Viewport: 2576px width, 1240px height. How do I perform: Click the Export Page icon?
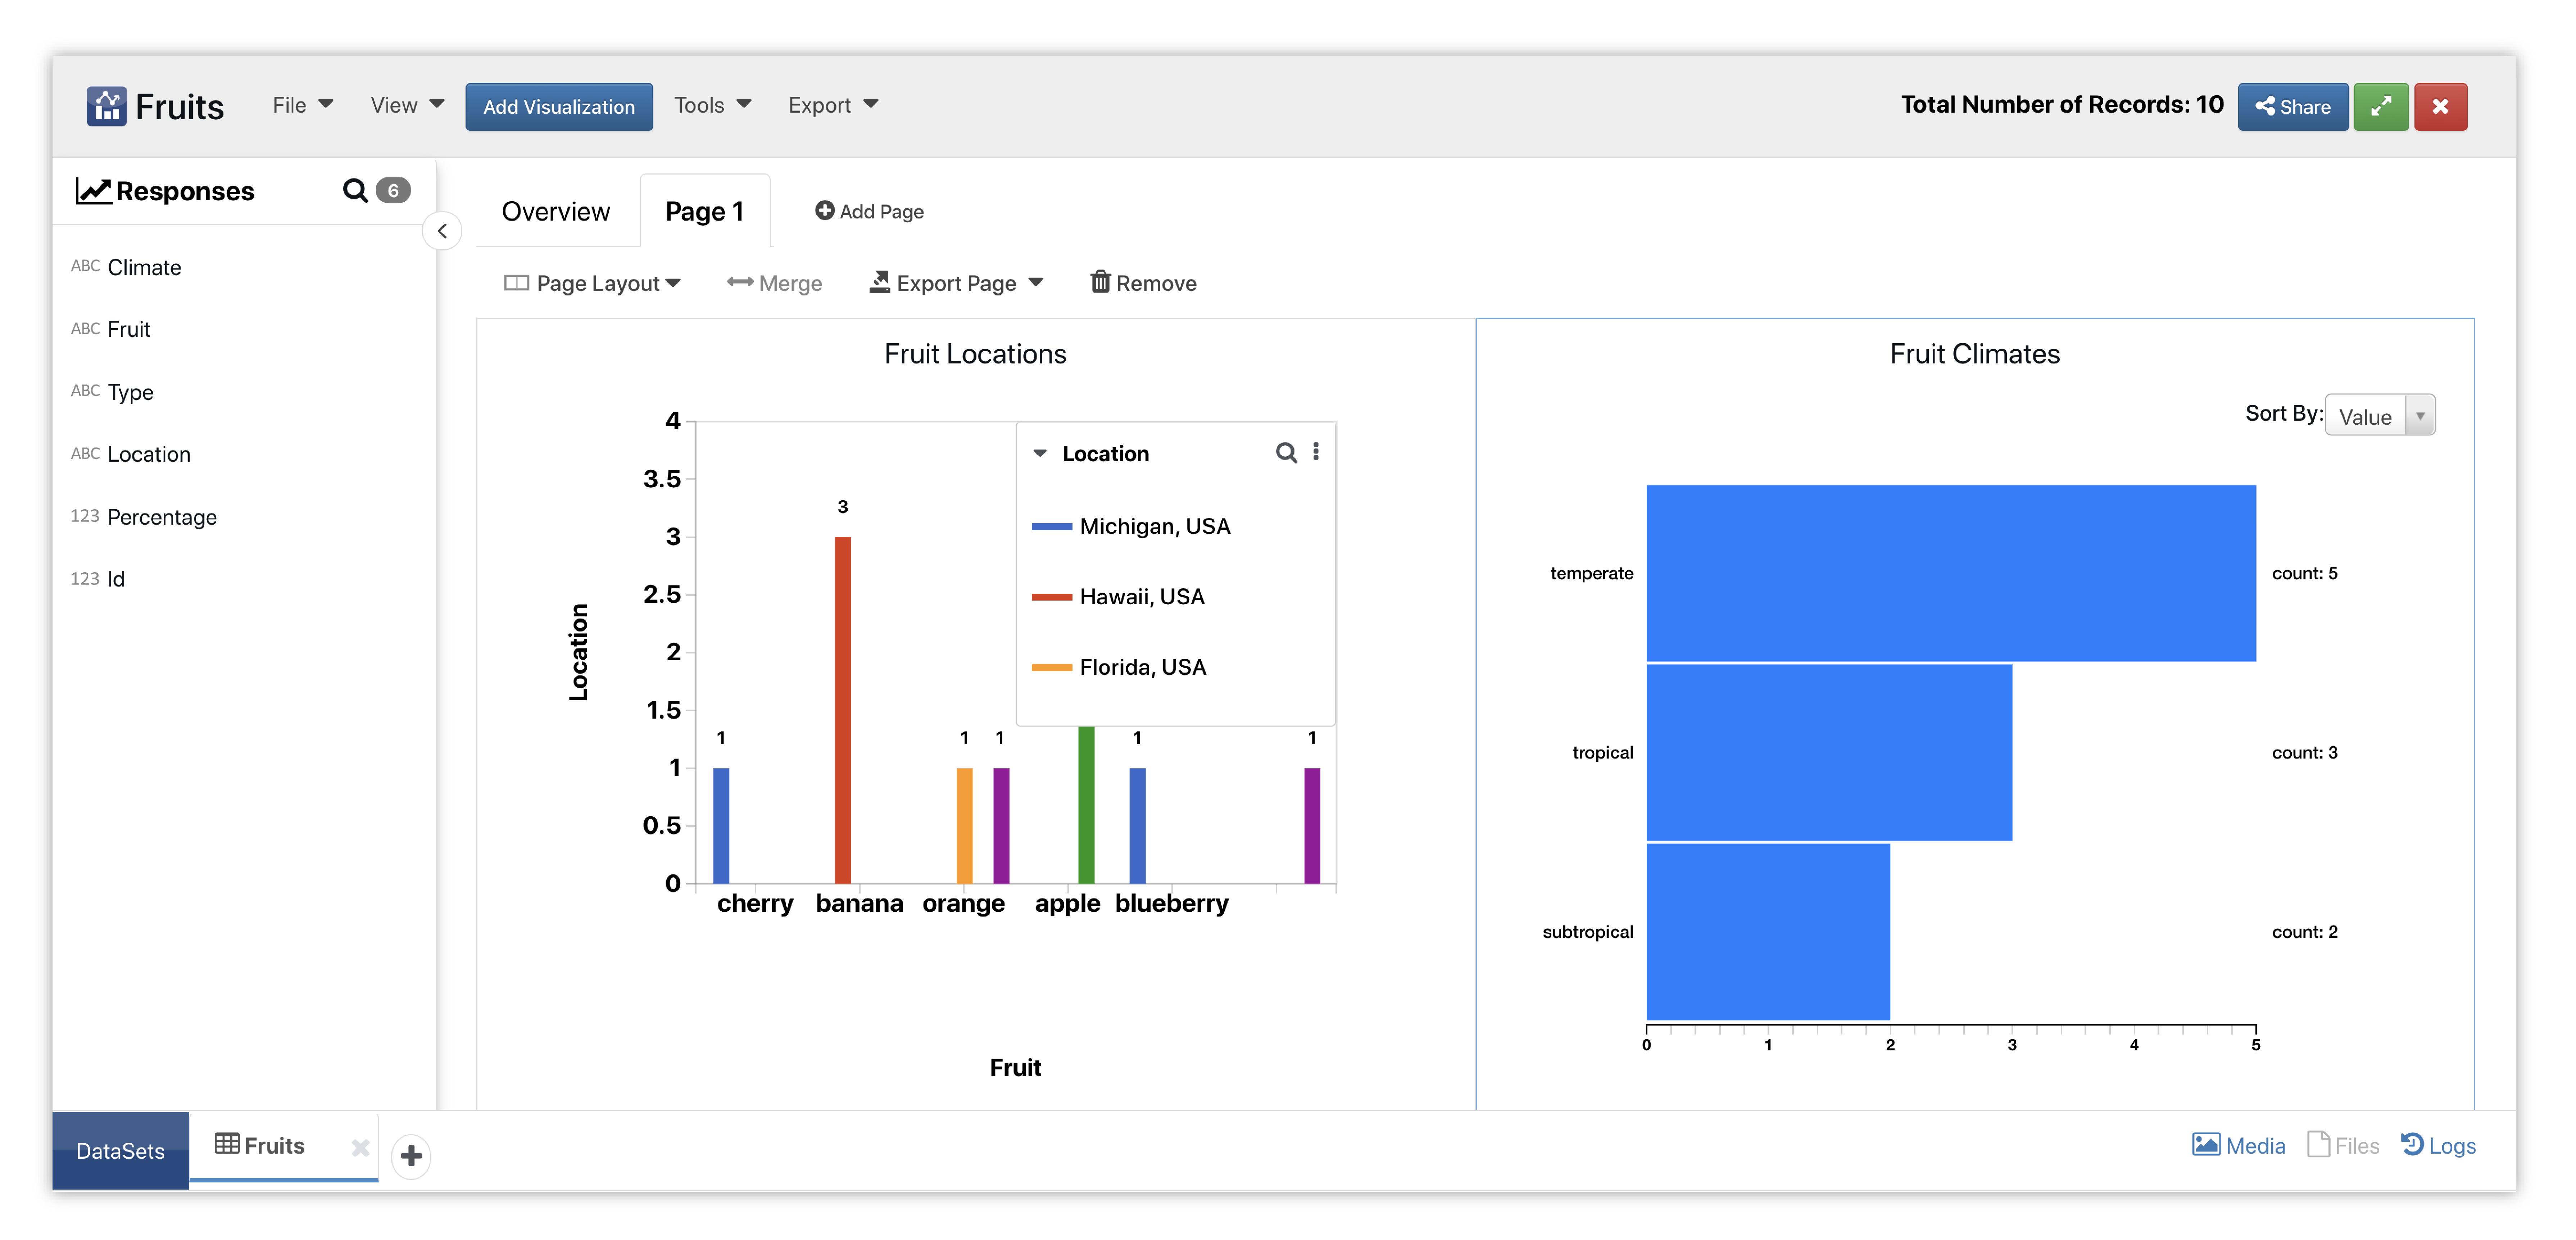pos(880,282)
